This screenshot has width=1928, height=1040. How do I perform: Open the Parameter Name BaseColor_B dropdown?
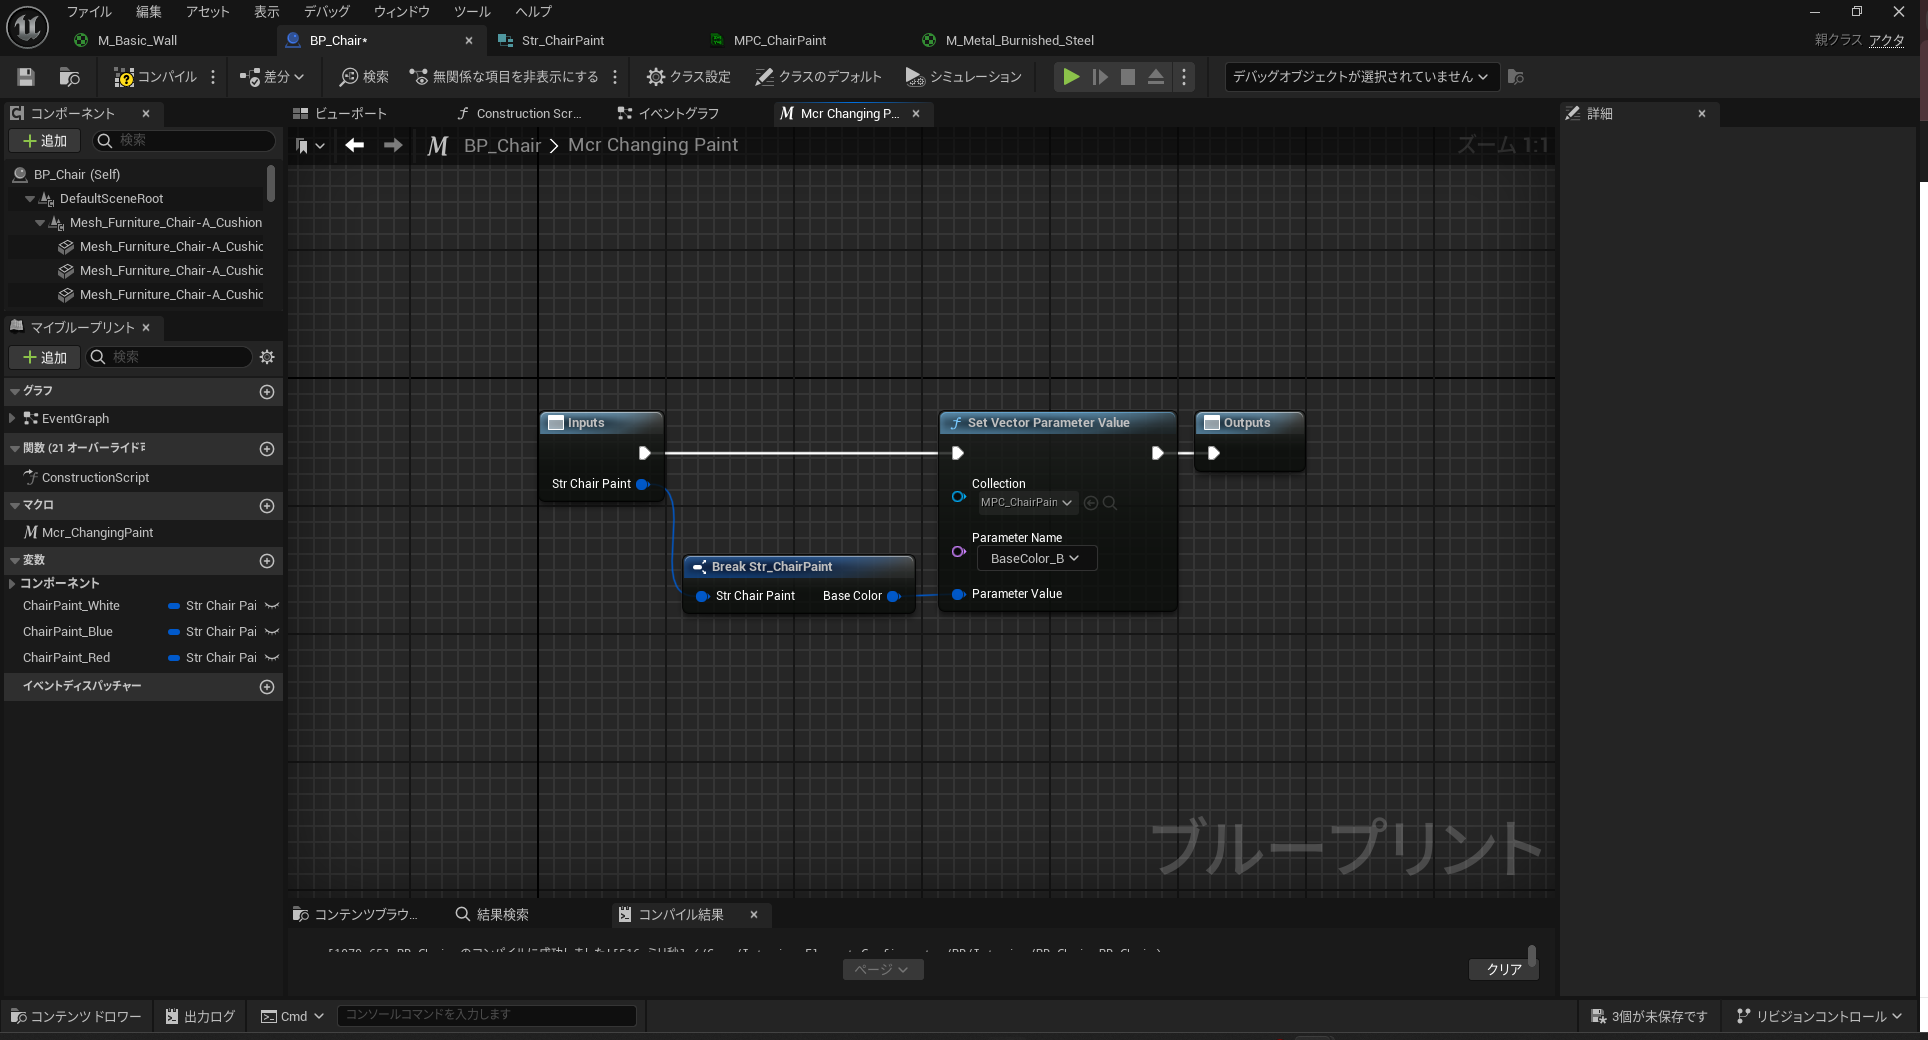(x=1036, y=559)
